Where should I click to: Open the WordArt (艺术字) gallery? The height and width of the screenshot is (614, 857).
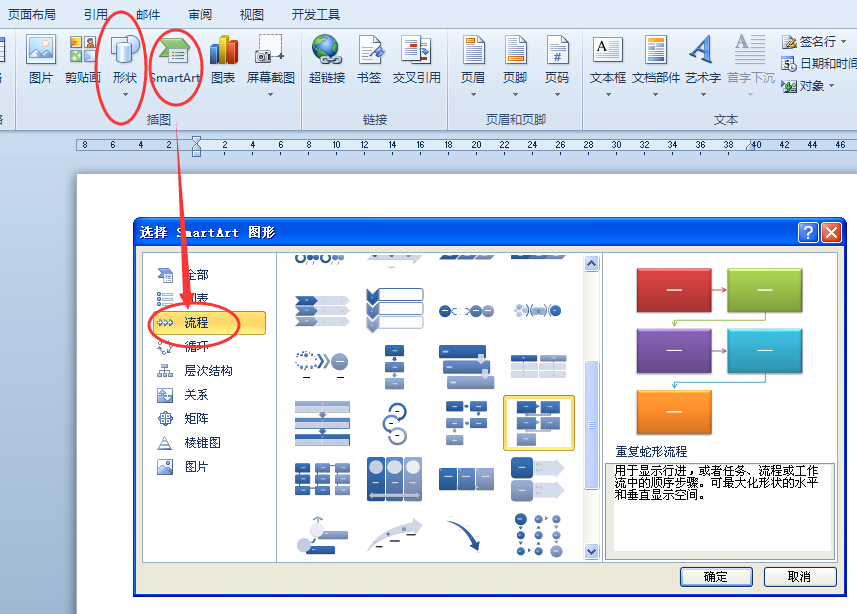tap(703, 66)
